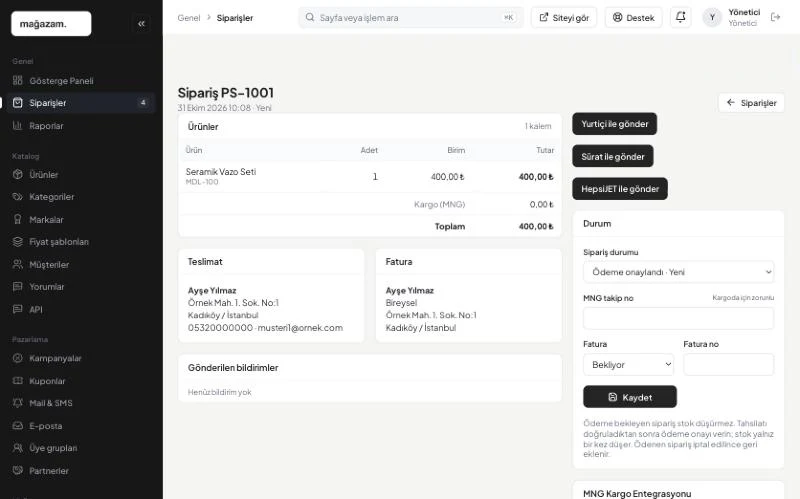Click the Yönetici user name
Image resolution: width=800 pixels, height=499 pixels.
[x=744, y=12]
